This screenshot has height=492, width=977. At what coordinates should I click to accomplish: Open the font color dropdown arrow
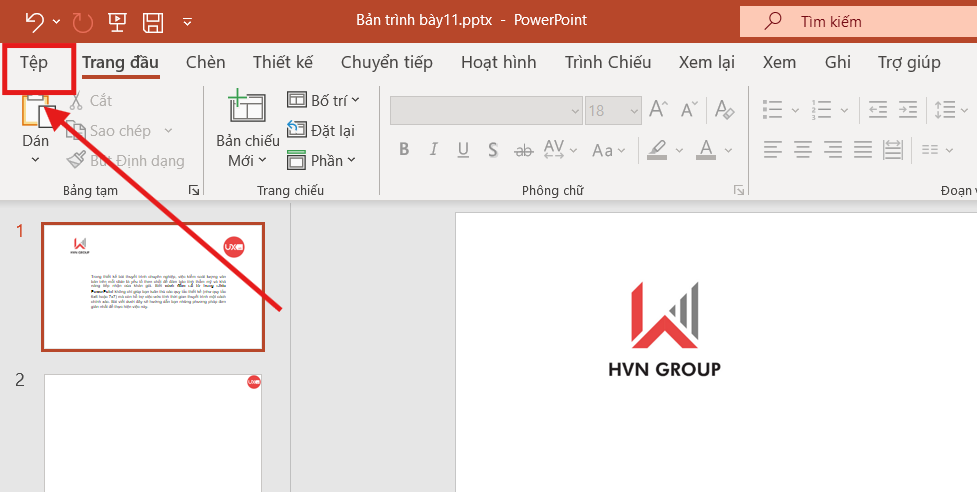pyautogui.click(x=728, y=150)
